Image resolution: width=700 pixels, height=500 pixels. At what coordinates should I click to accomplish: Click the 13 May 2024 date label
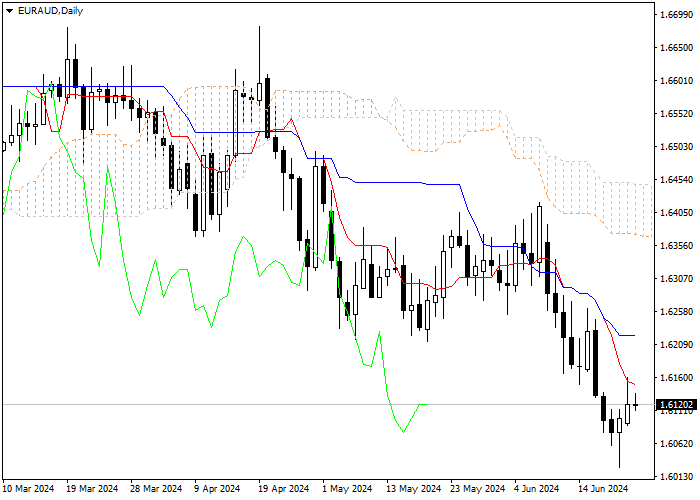(x=414, y=489)
